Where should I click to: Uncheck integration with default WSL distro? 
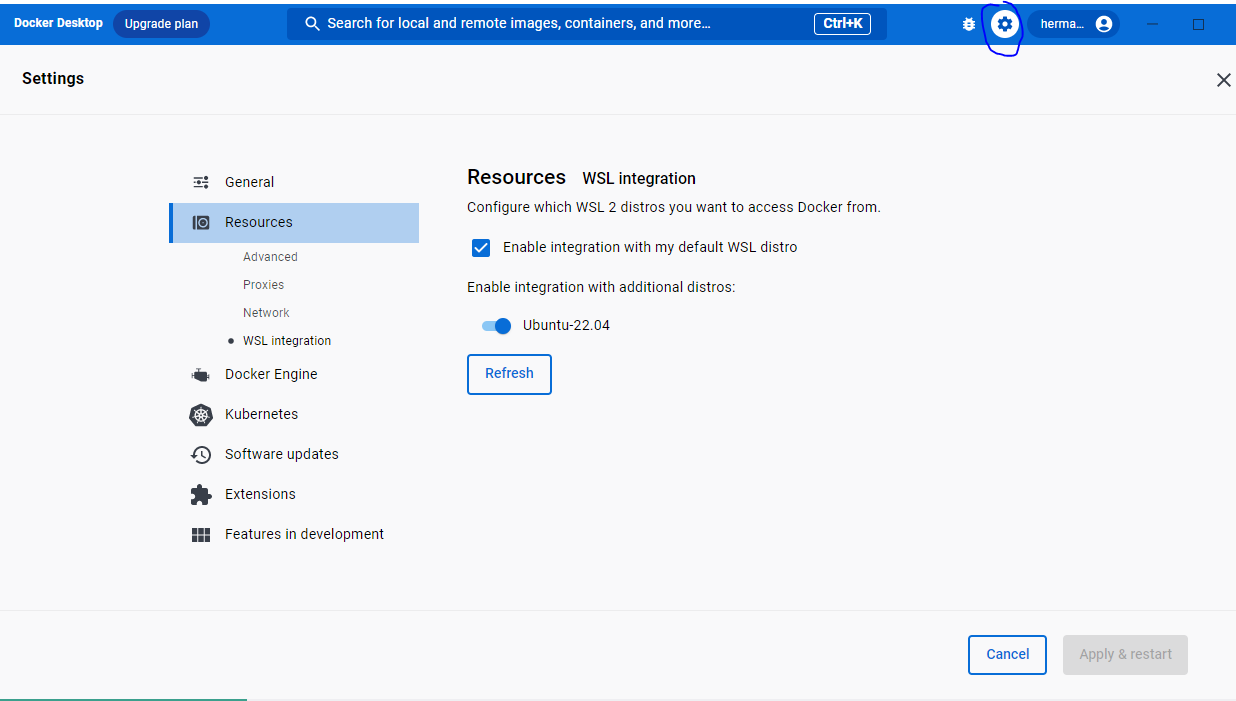click(x=481, y=248)
